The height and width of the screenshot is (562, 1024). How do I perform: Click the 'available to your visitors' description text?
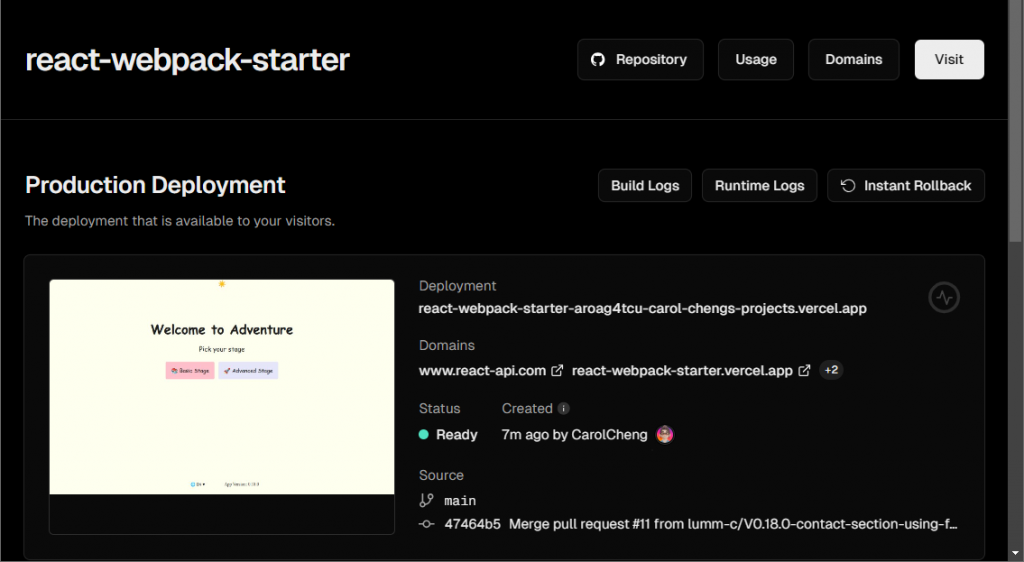(180, 221)
